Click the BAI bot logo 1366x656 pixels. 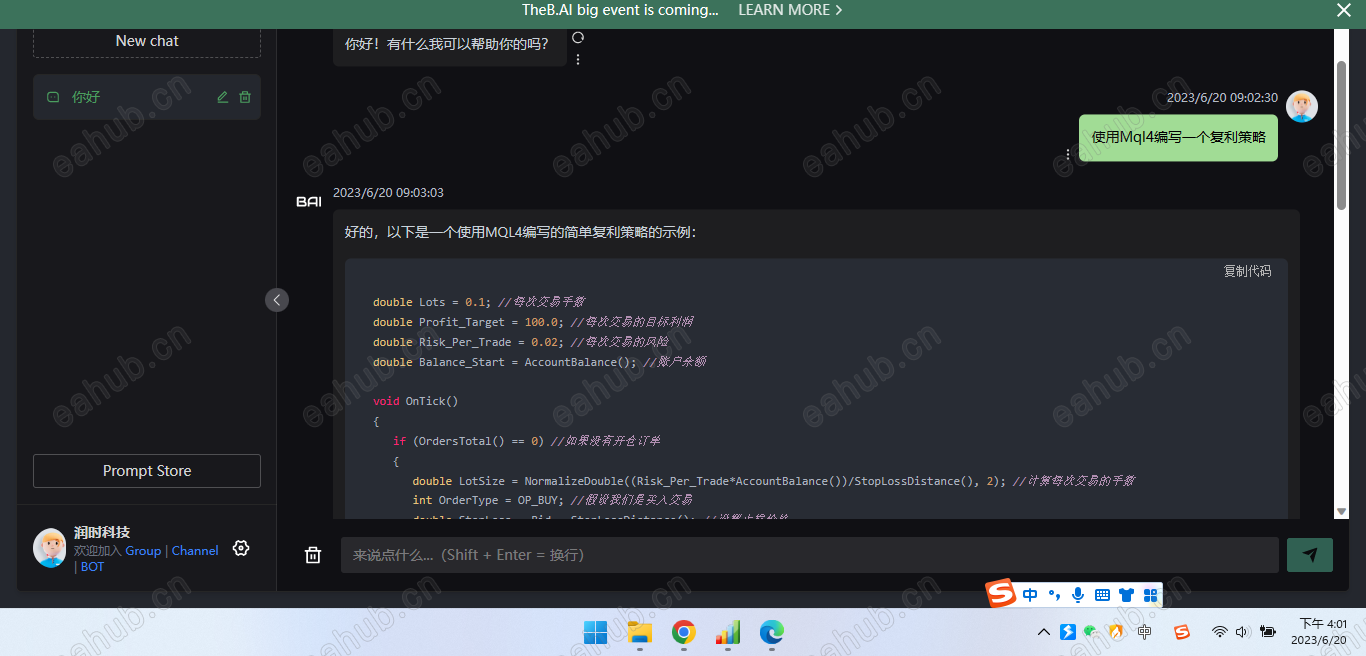(x=309, y=202)
